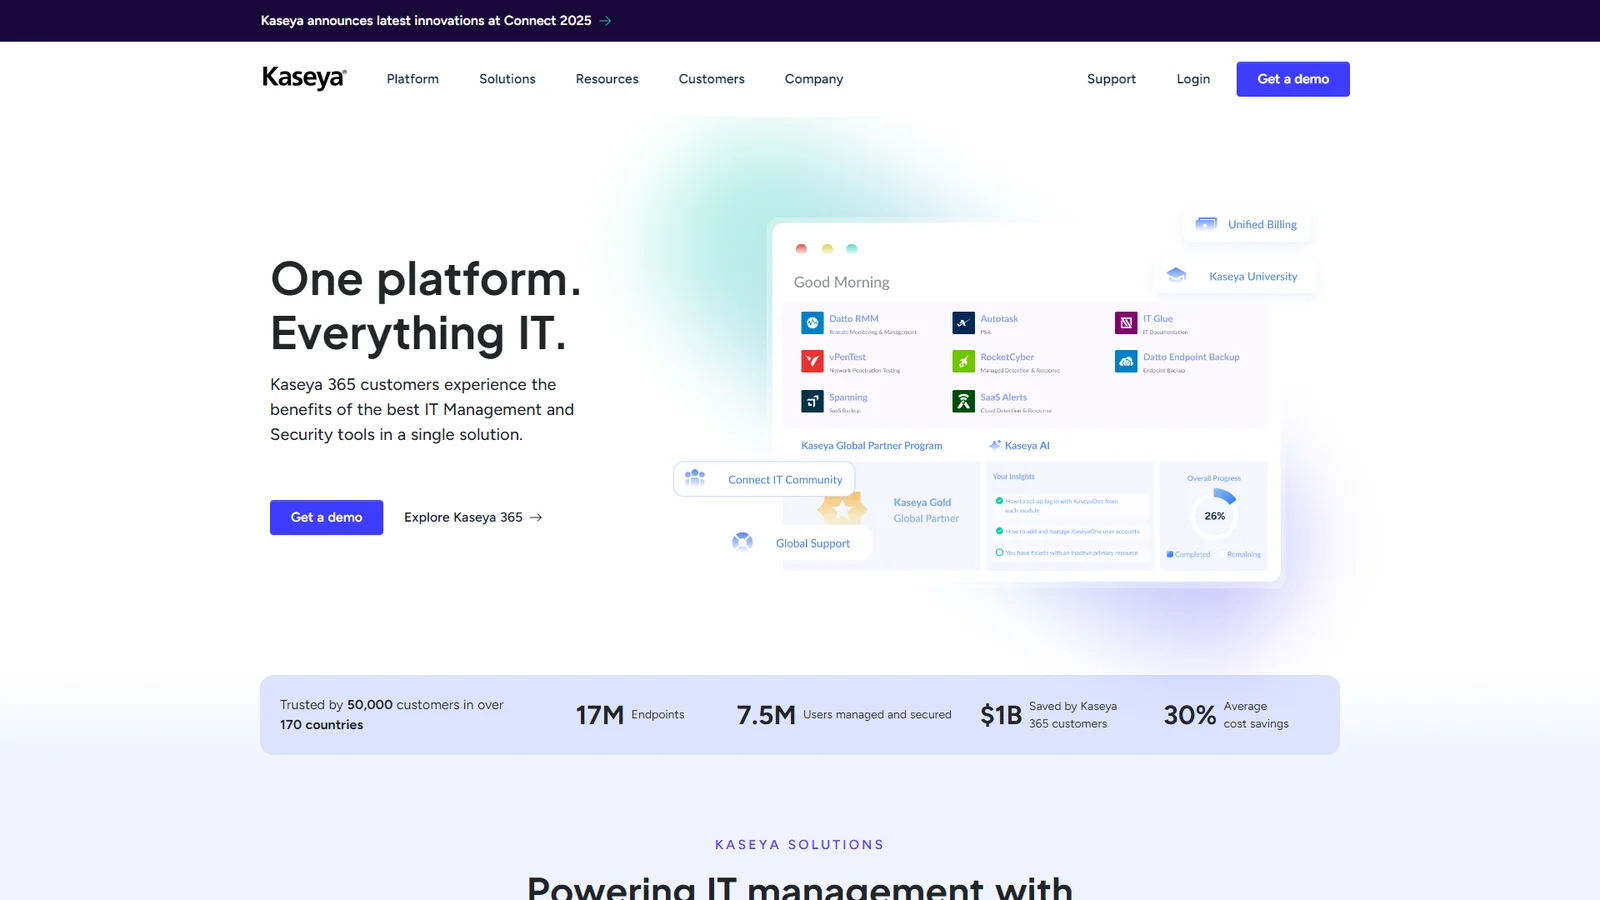Click the green SaaS Alerts product icon
The image size is (1600, 900).
pyautogui.click(x=963, y=401)
